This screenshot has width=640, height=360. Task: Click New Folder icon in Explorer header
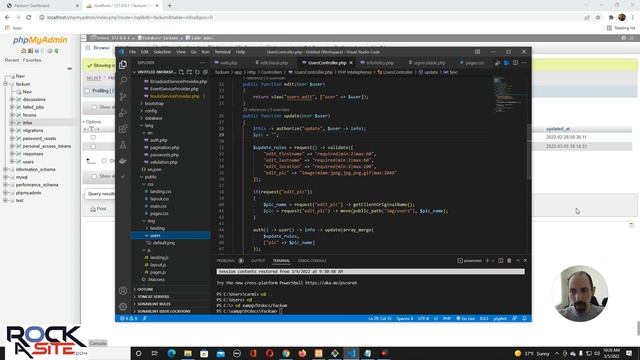point(189,72)
